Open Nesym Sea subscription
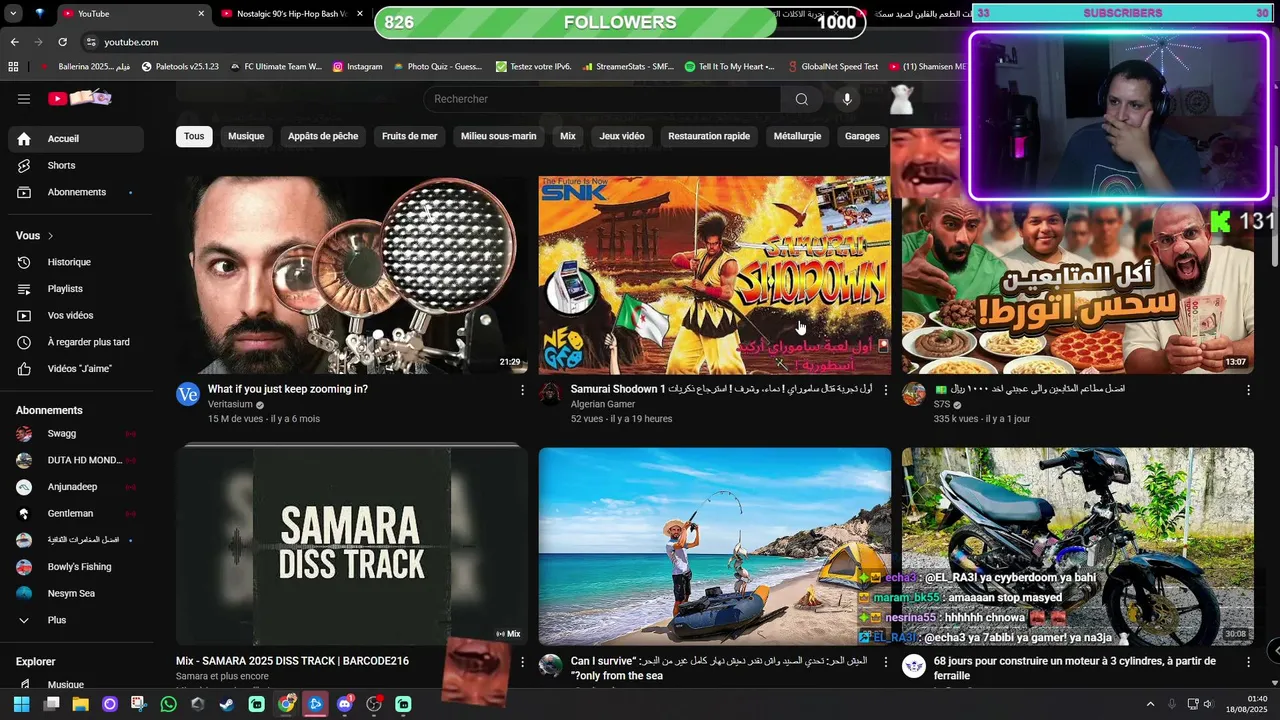 click(76, 594)
